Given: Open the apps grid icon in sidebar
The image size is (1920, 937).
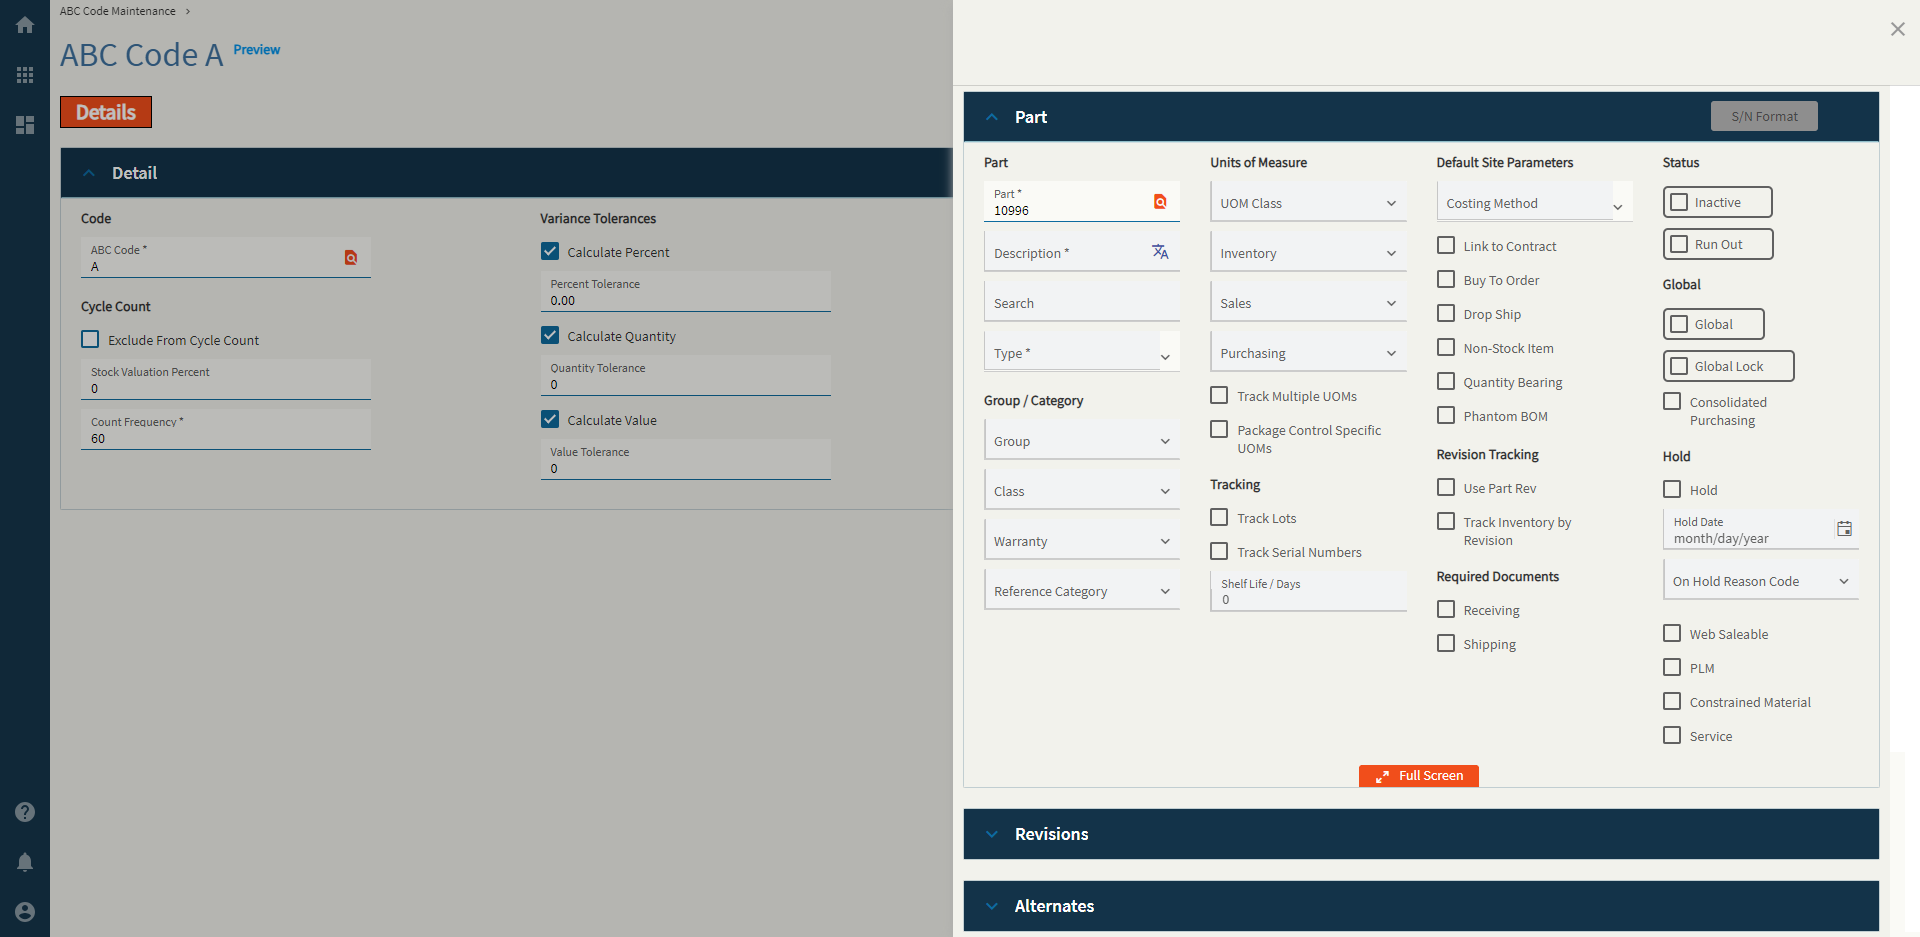Looking at the screenshot, I should (x=25, y=75).
